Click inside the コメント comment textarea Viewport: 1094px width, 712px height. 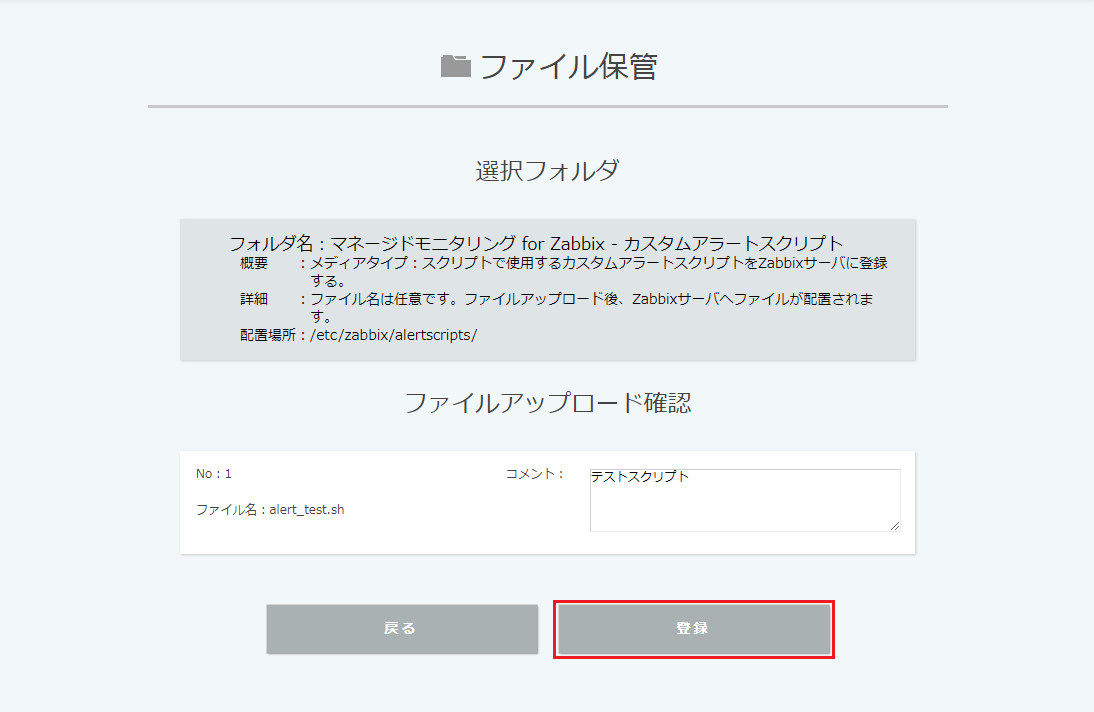click(x=745, y=500)
